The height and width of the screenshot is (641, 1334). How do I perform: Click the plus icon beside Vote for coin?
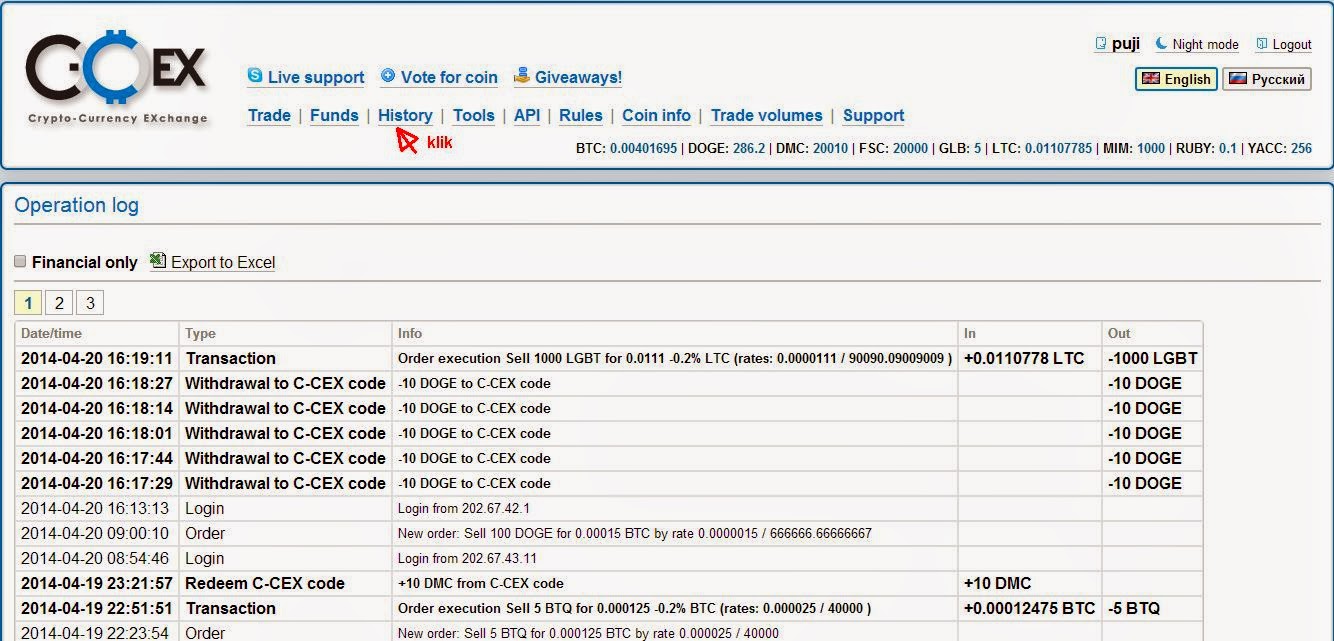[x=388, y=76]
